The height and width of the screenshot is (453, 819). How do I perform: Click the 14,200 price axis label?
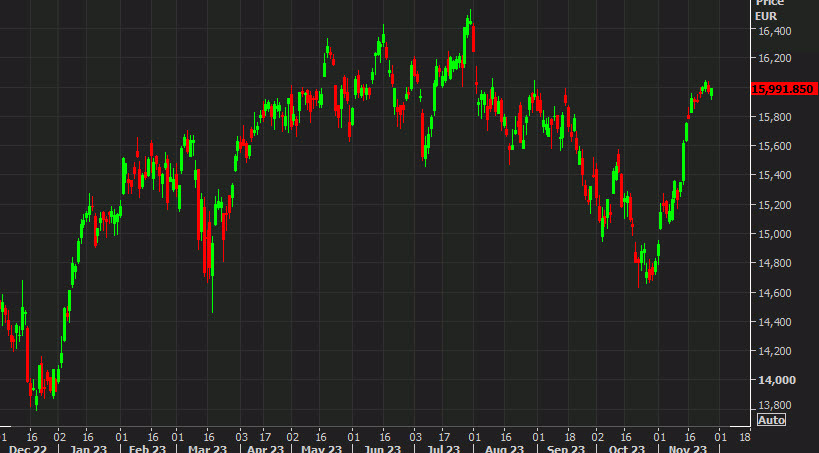pyautogui.click(x=775, y=351)
